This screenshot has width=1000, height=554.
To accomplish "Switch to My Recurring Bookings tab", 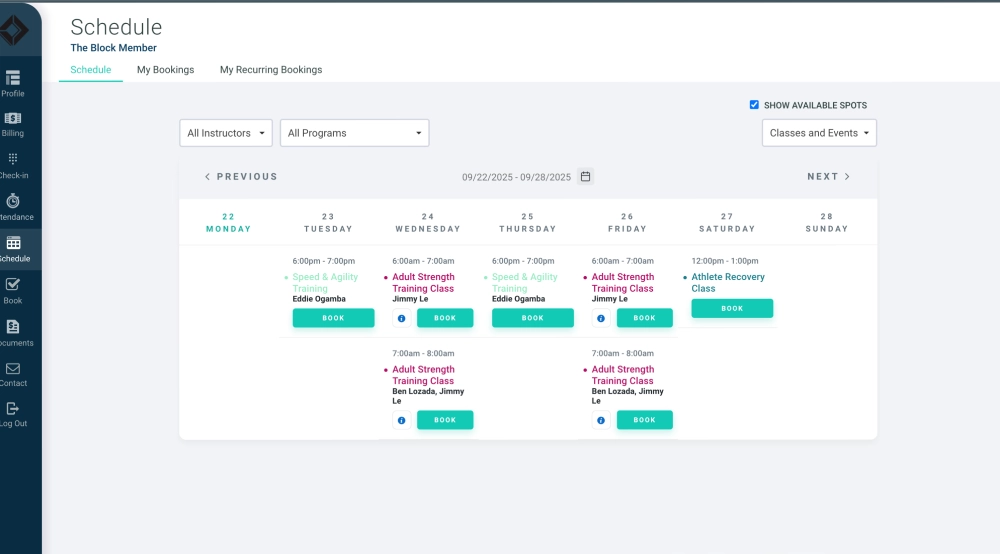I will click(x=271, y=70).
